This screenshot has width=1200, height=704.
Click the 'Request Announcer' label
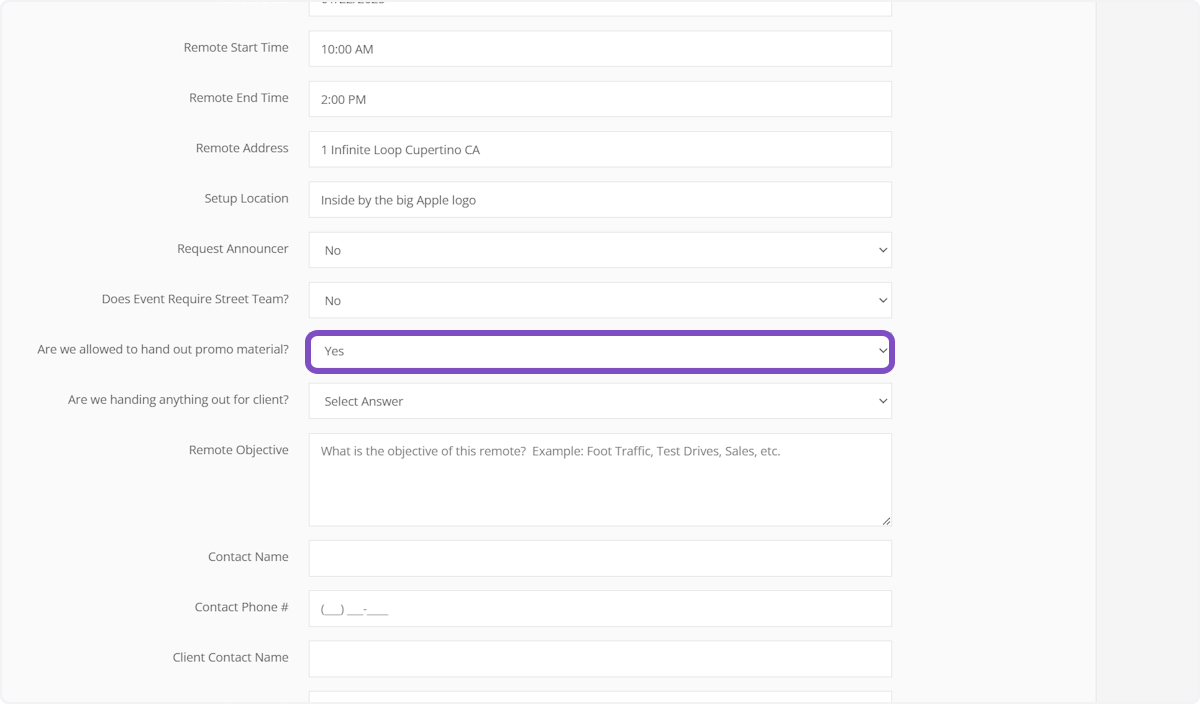(232, 248)
